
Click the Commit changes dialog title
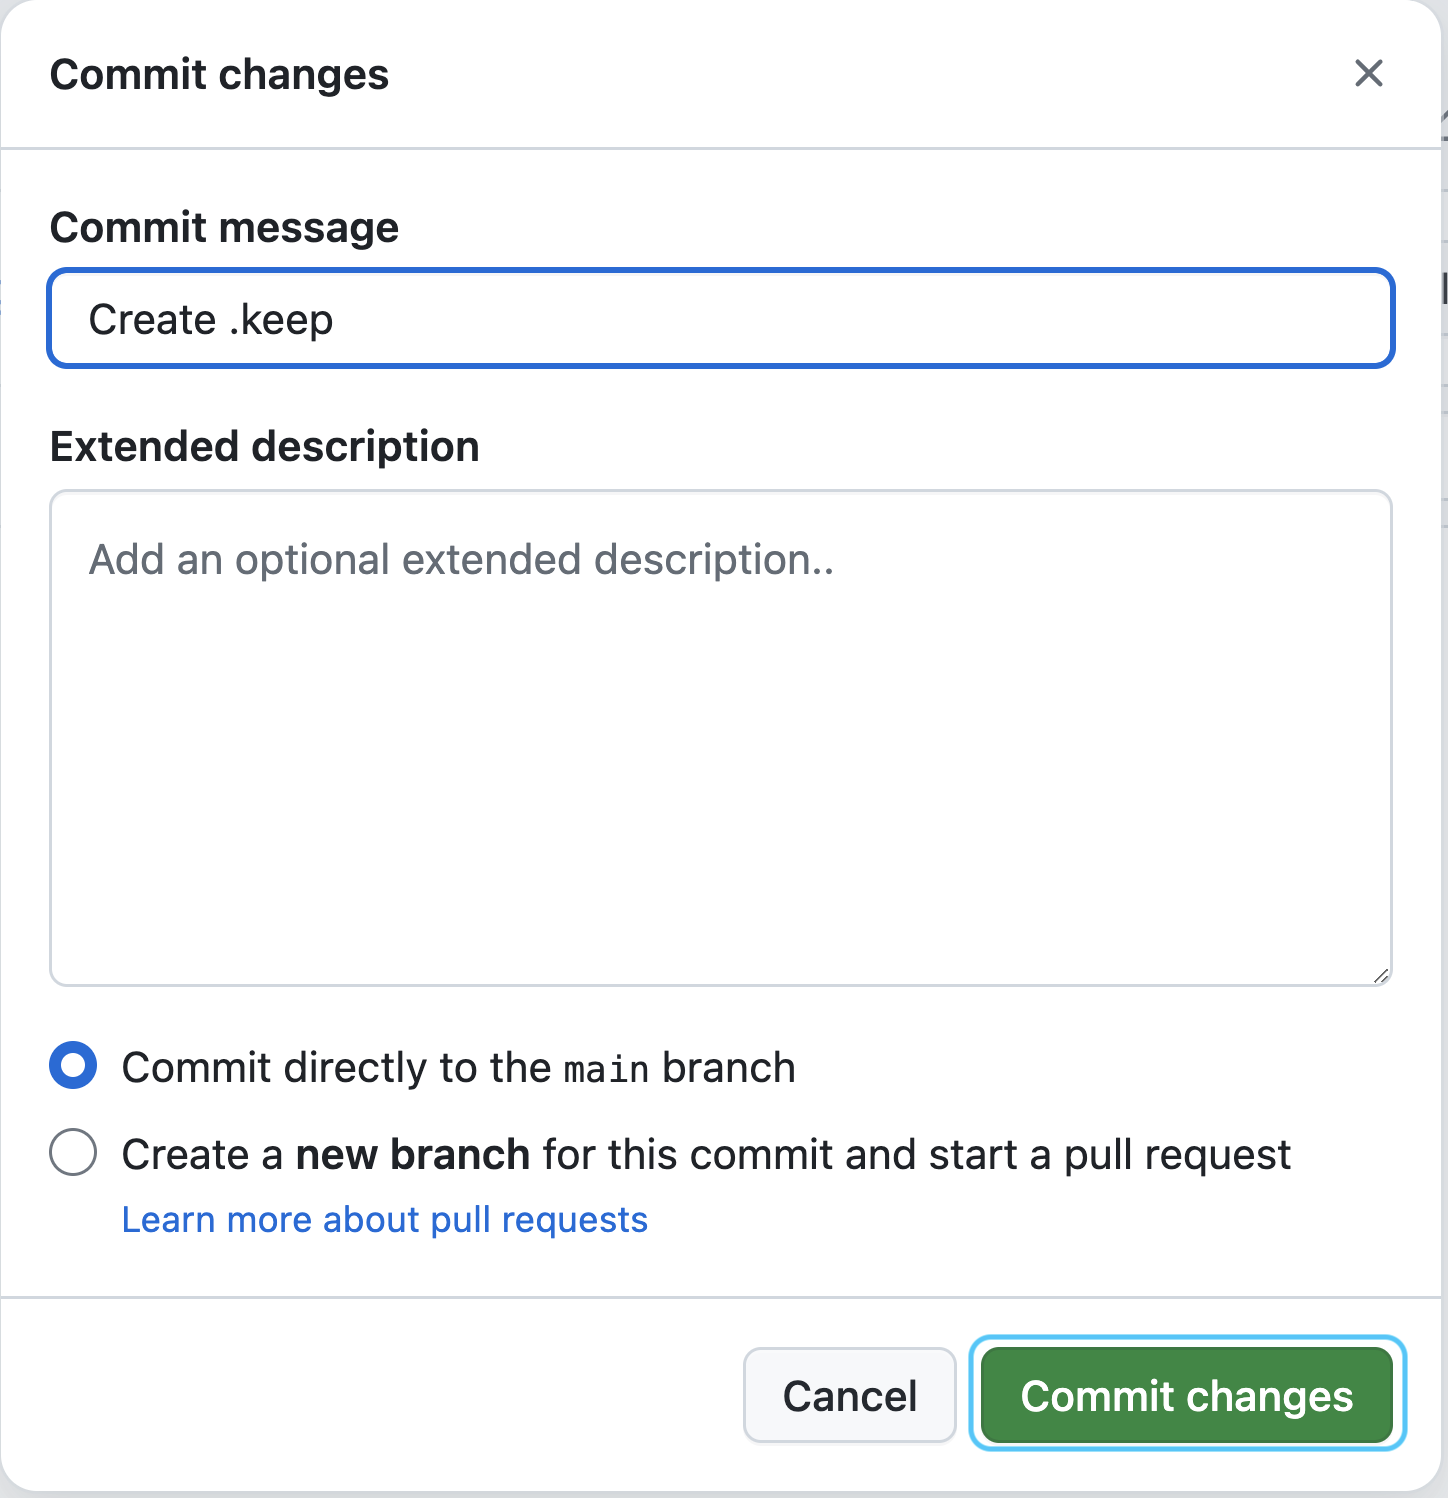pos(219,75)
